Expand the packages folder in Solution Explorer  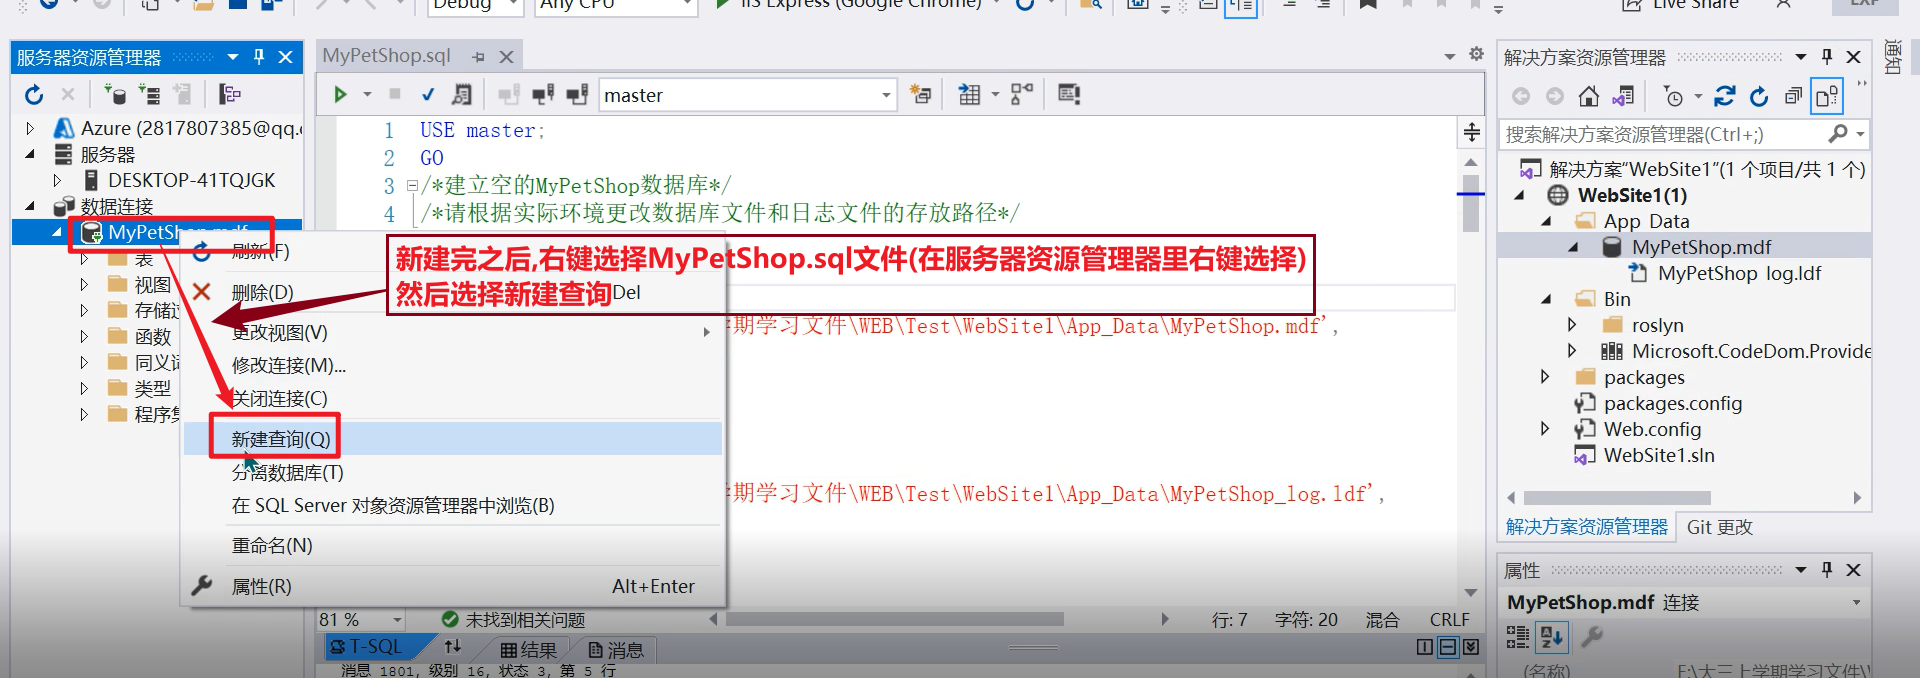pyautogui.click(x=1545, y=377)
